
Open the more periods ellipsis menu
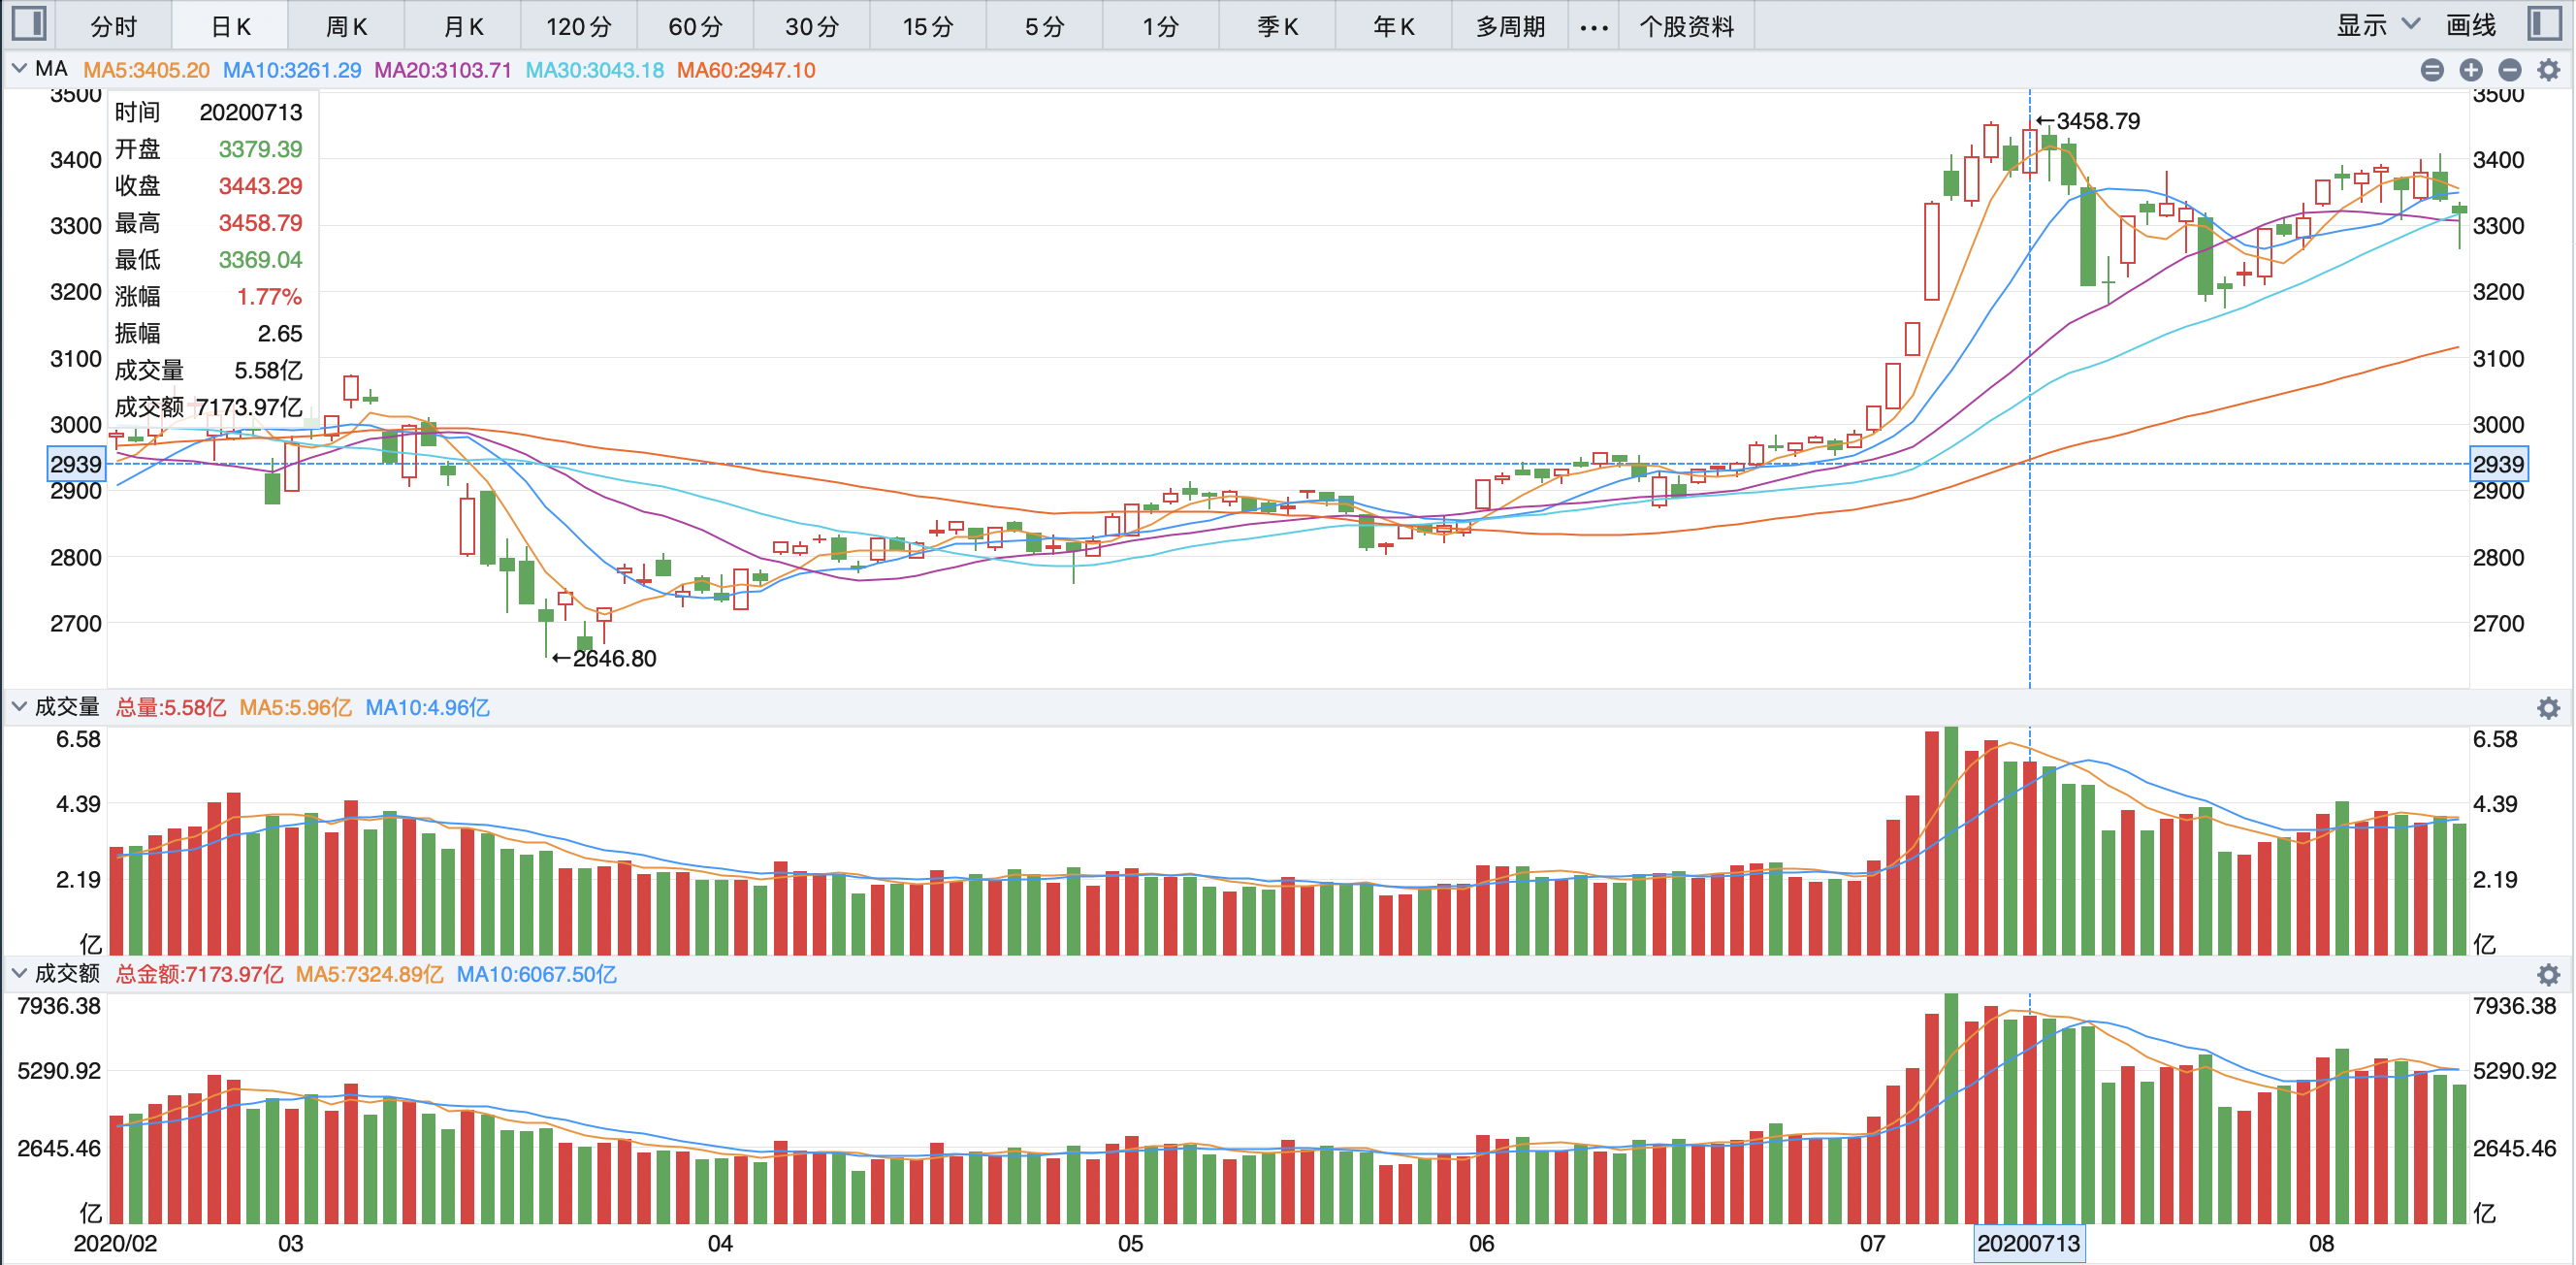pyautogui.click(x=1593, y=27)
